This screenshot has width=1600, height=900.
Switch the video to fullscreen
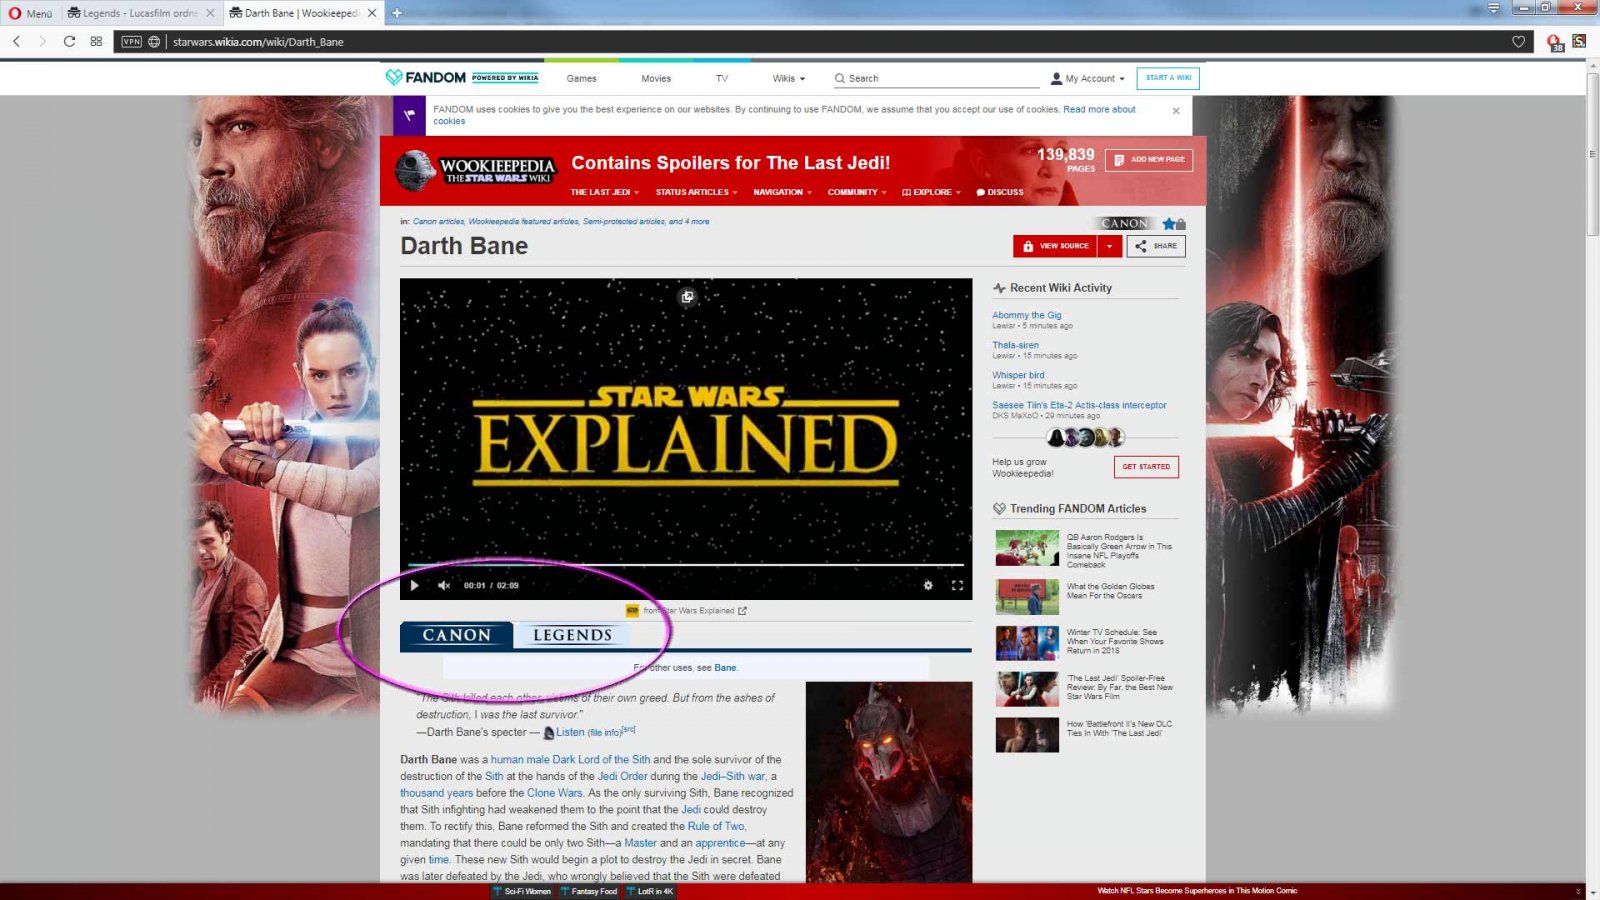[957, 586]
